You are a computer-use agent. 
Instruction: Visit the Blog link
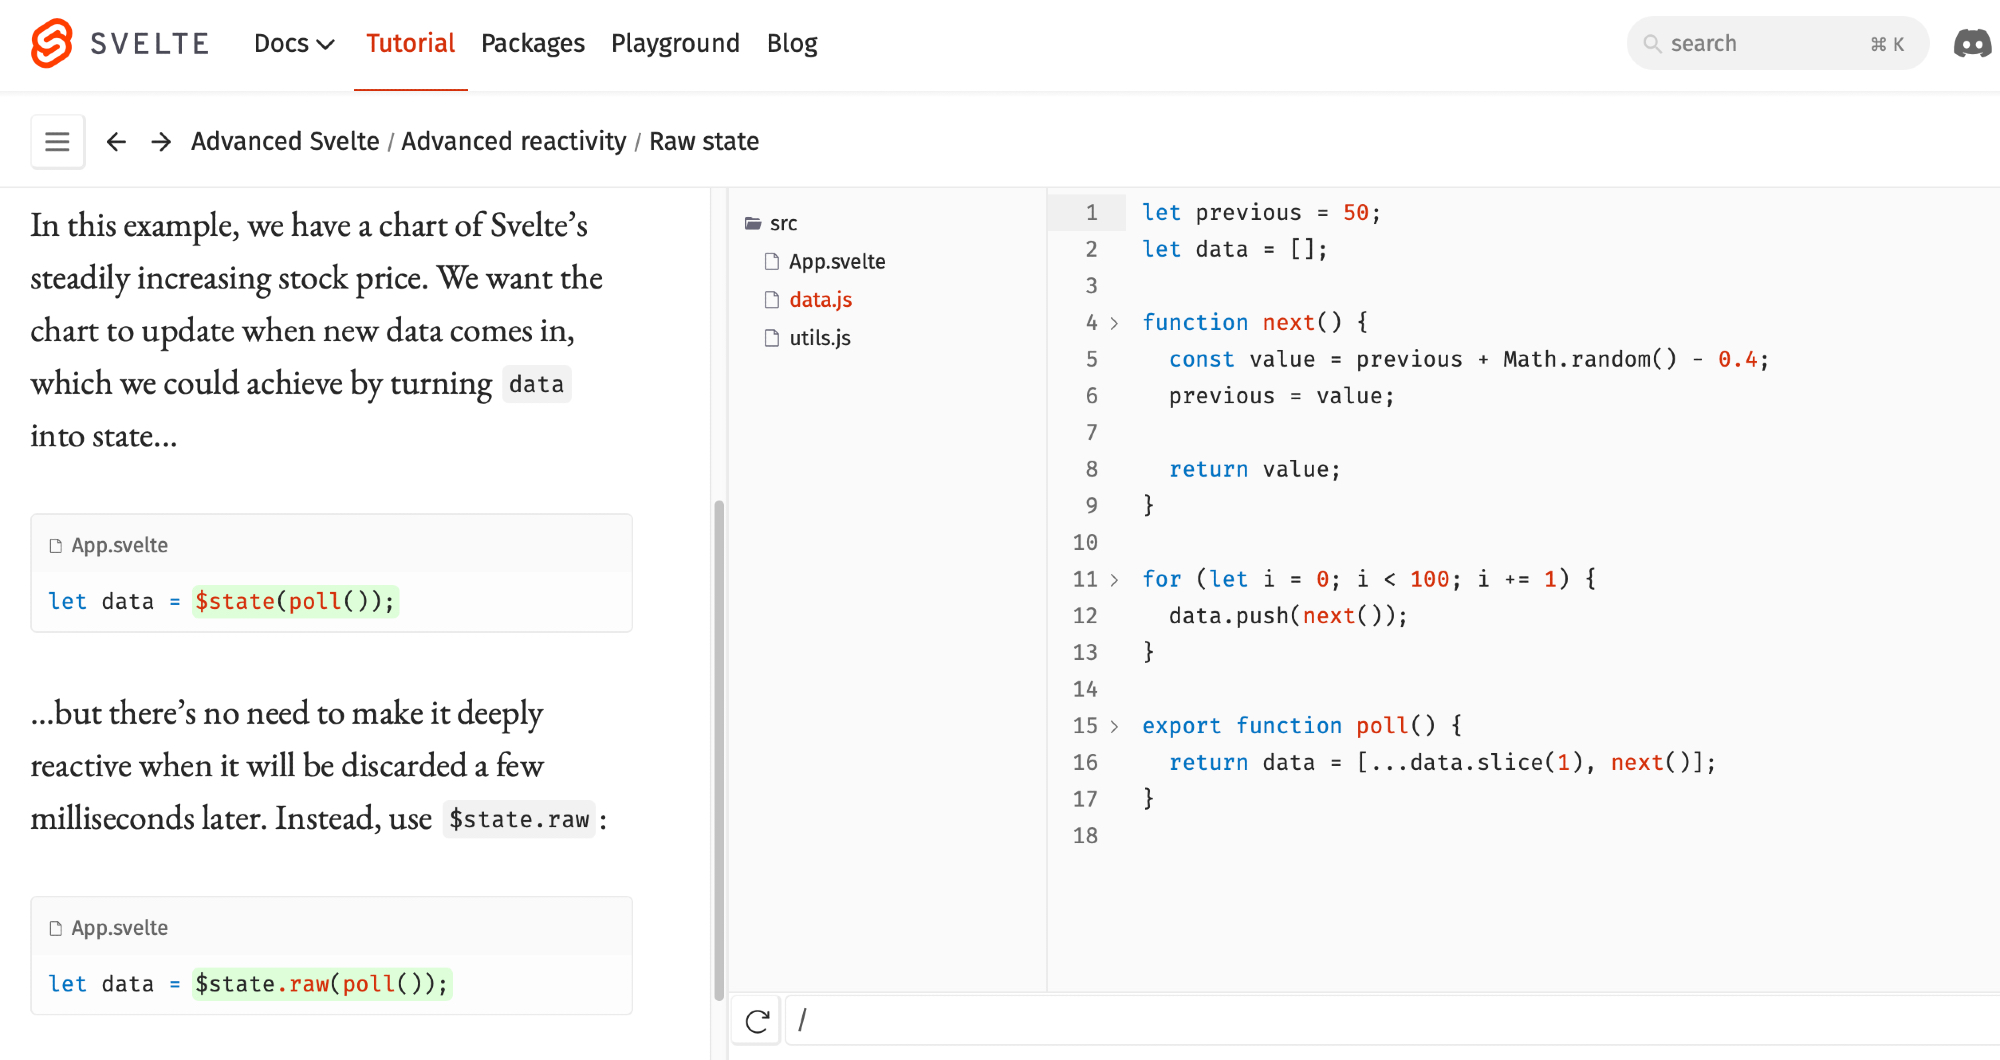coord(792,44)
